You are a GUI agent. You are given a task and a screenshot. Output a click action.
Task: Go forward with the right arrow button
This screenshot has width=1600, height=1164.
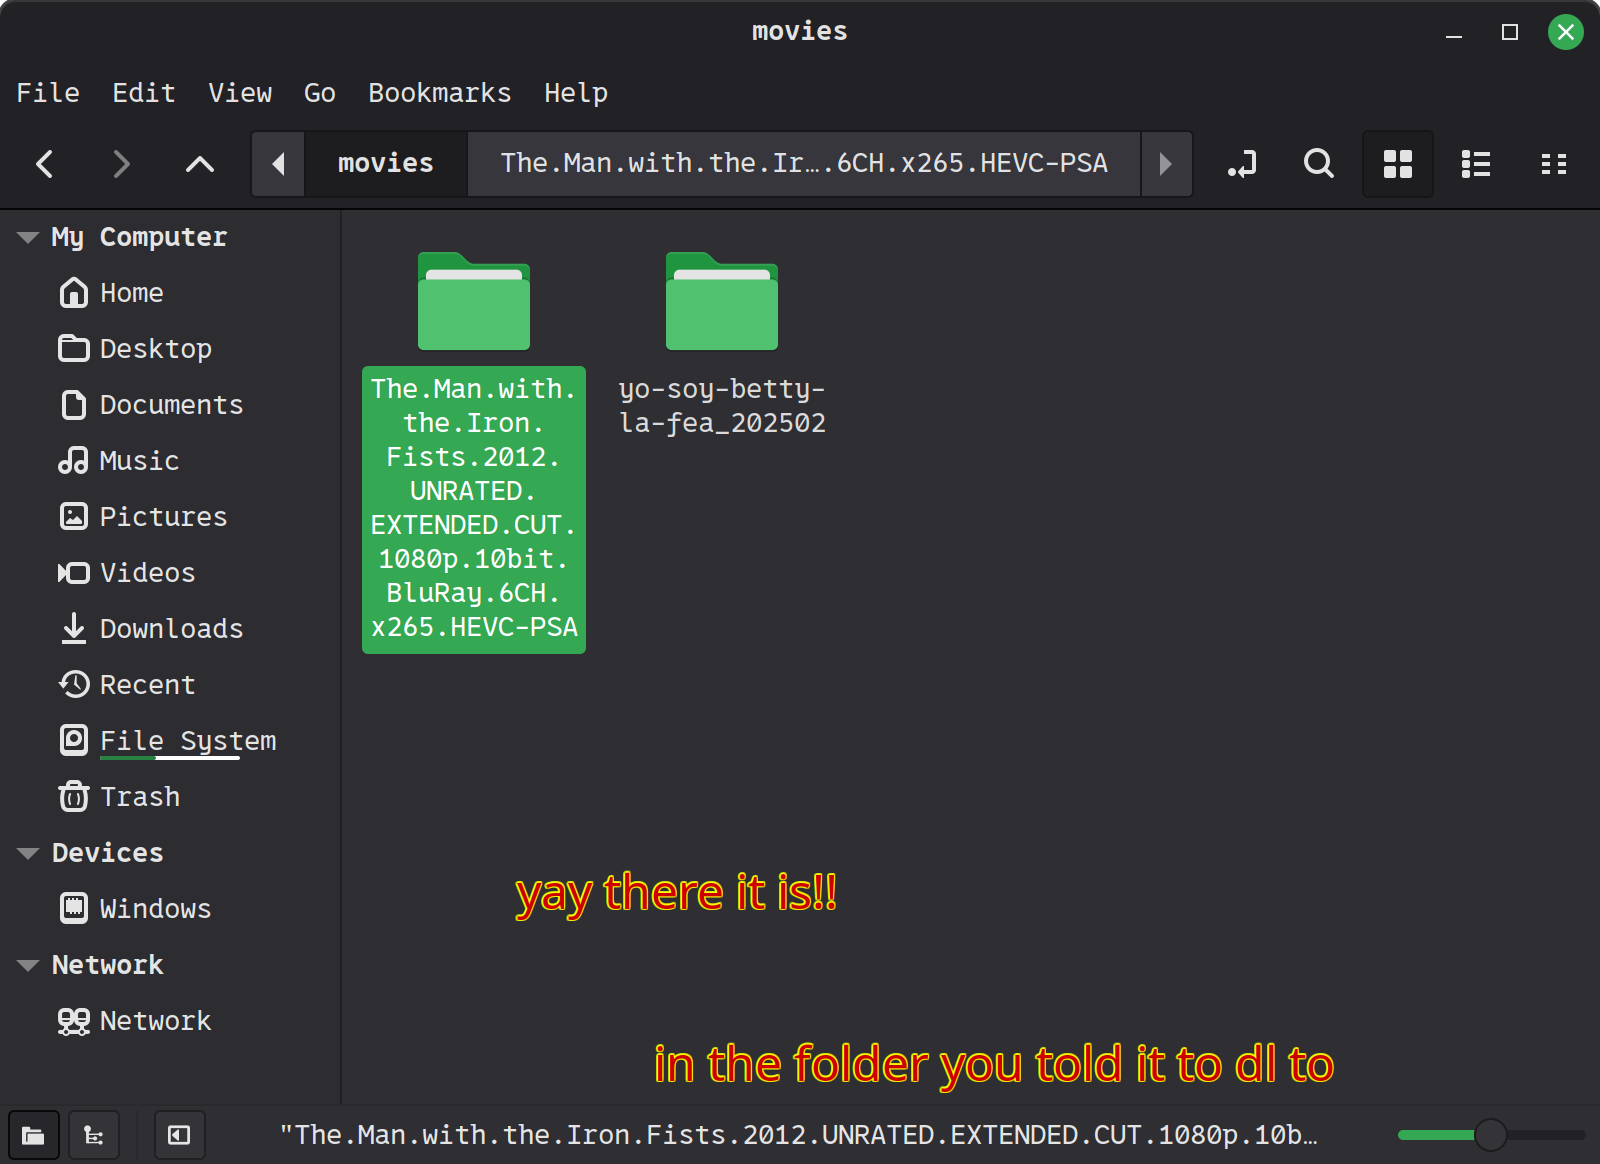click(121, 164)
